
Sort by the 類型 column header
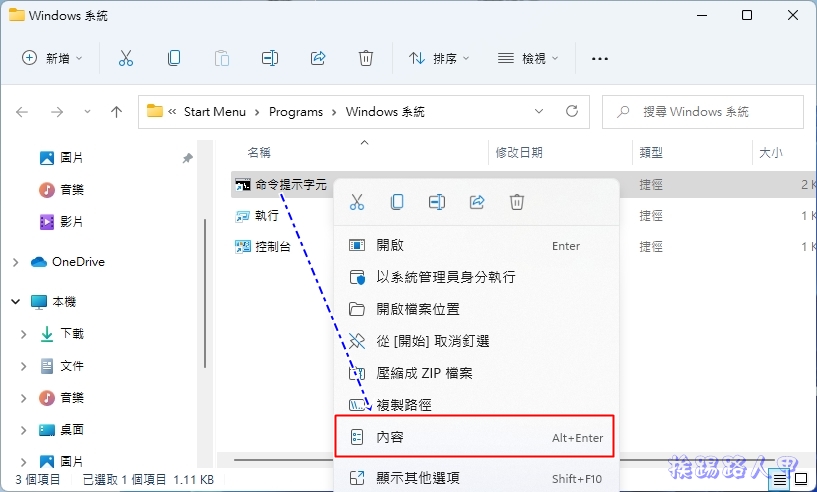point(651,152)
